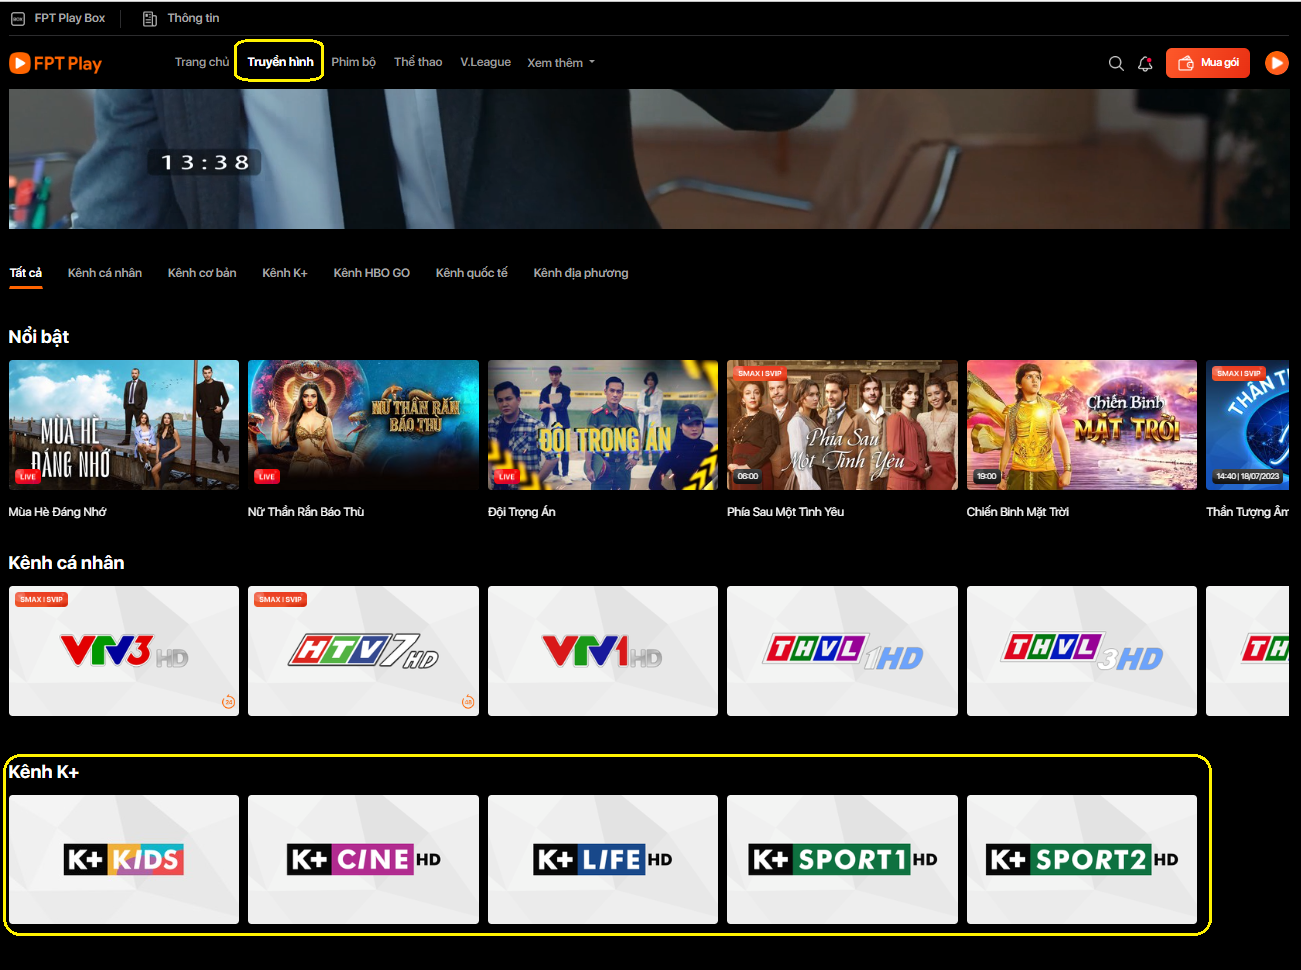This screenshot has width=1301, height=970.
Task: Click the Nổi bật section heading
Action: 38,337
